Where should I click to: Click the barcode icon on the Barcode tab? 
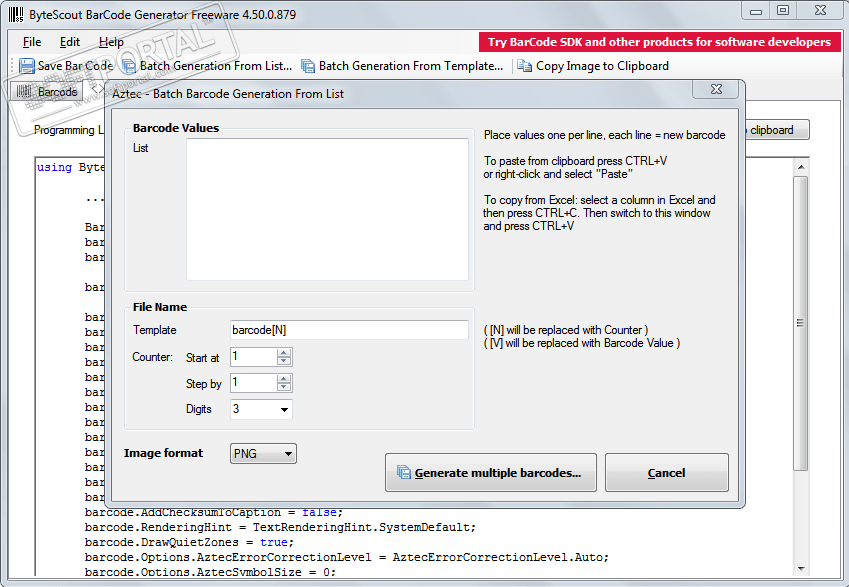click(24, 92)
